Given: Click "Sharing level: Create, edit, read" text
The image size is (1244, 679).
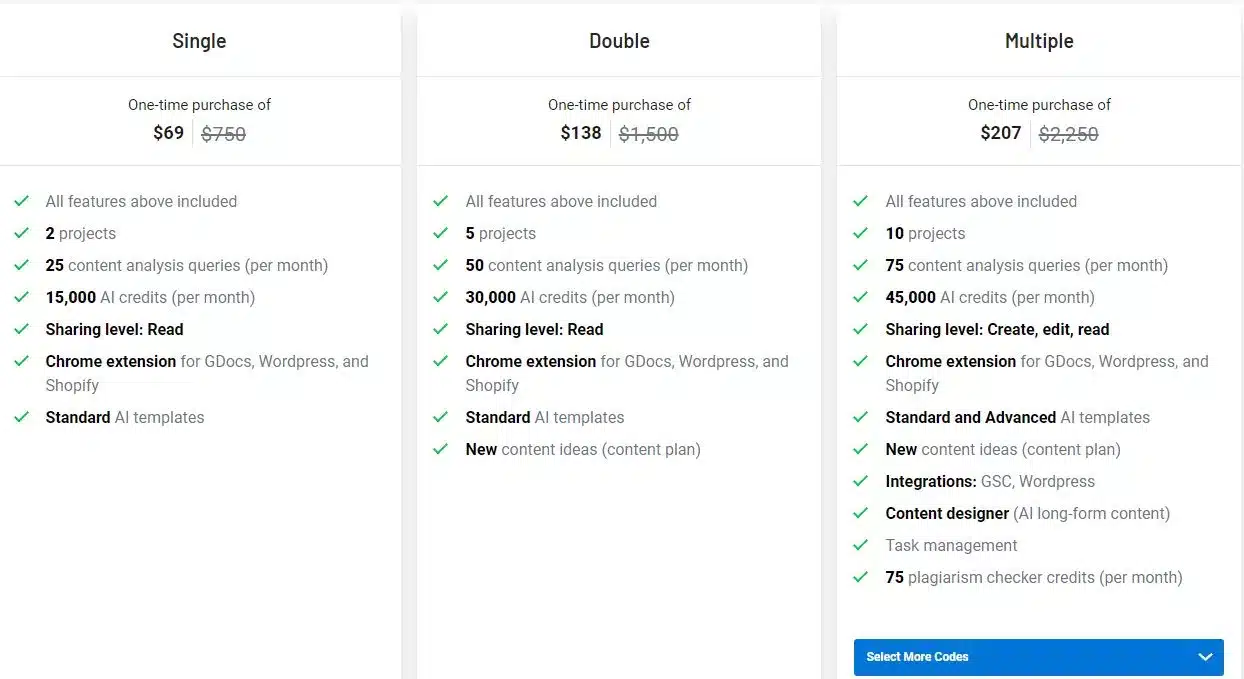Looking at the screenshot, I should (x=997, y=329).
